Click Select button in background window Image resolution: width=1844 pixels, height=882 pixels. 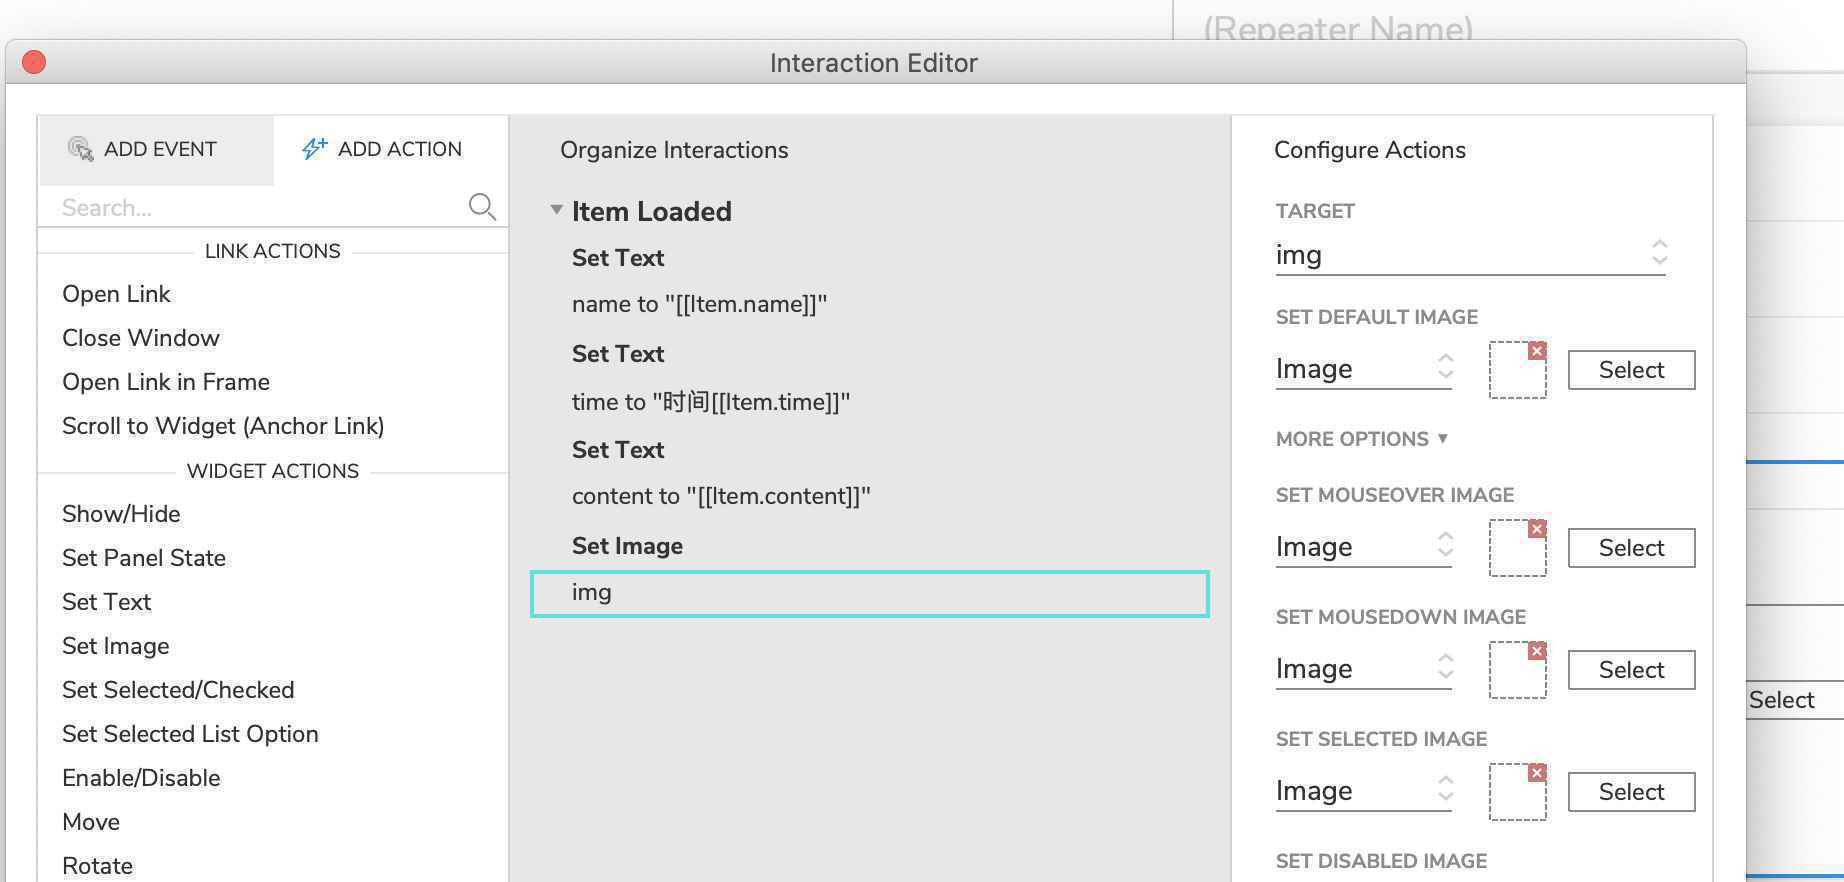point(1794,700)
